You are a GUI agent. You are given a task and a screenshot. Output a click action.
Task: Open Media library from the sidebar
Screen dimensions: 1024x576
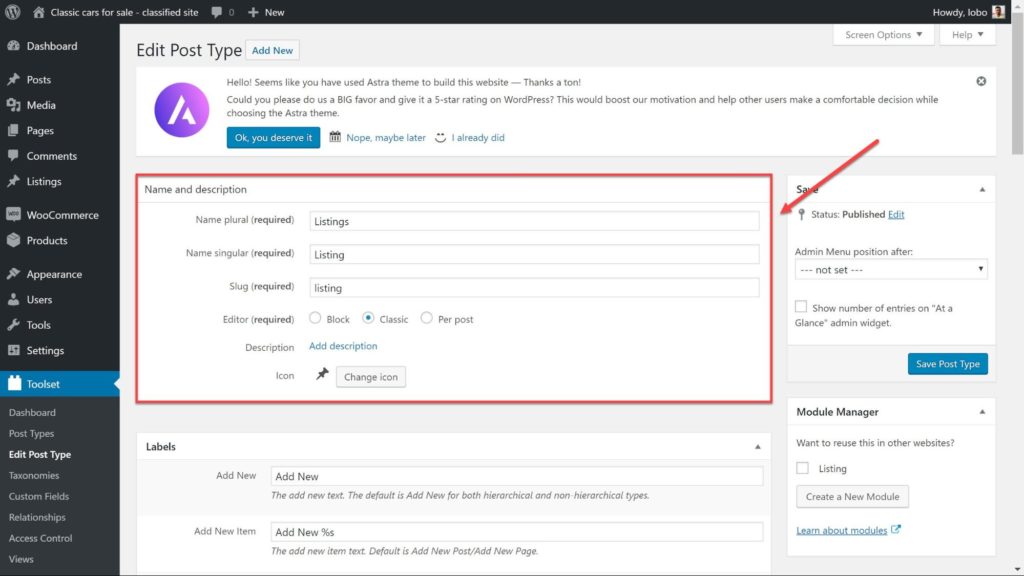[x=41, y=105]
